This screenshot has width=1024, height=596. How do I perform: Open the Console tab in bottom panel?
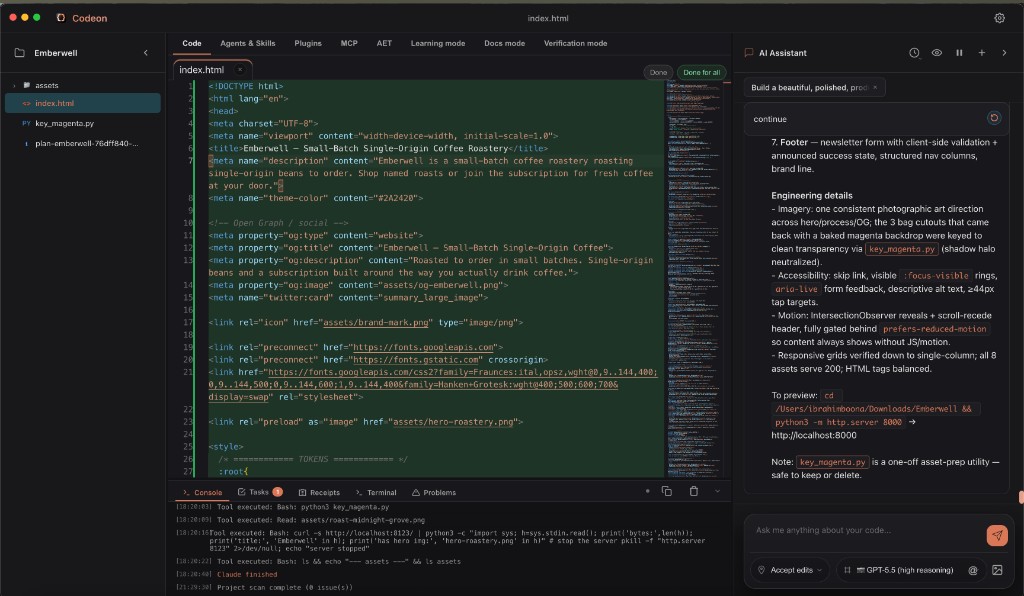tap(202, 492)
